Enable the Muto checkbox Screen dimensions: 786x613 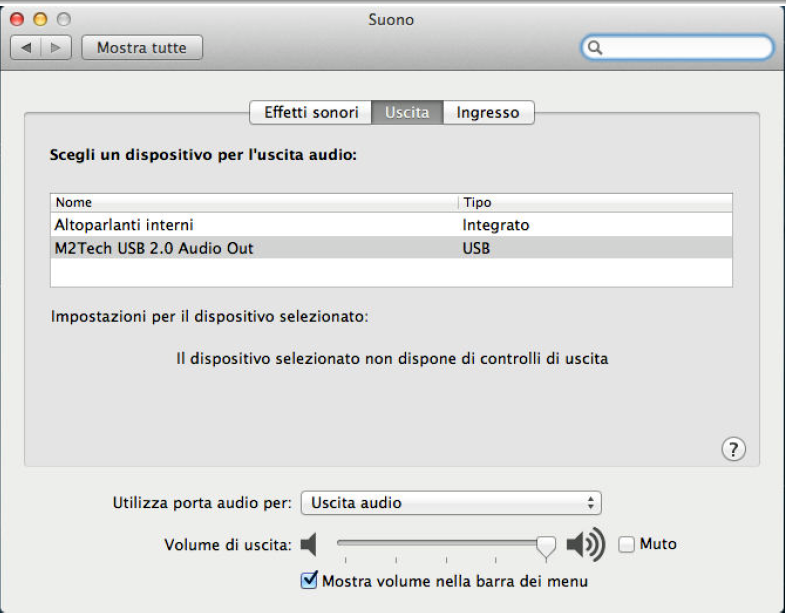point(626,544)
